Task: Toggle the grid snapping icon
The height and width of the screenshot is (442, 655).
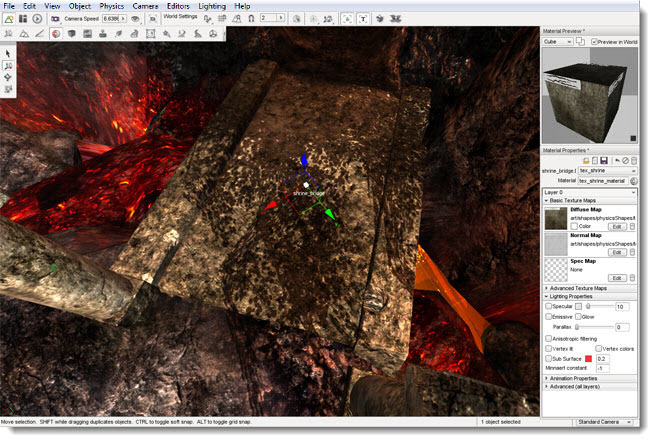Action: pyautogui.click(x=222, y=19)
